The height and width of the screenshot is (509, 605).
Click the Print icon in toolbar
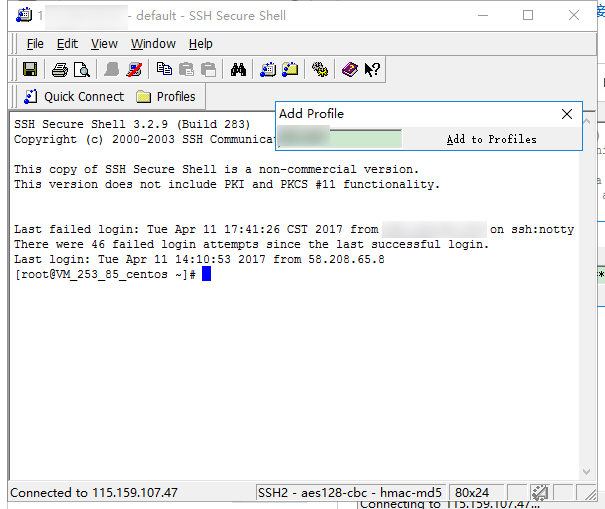pos(60,70)
